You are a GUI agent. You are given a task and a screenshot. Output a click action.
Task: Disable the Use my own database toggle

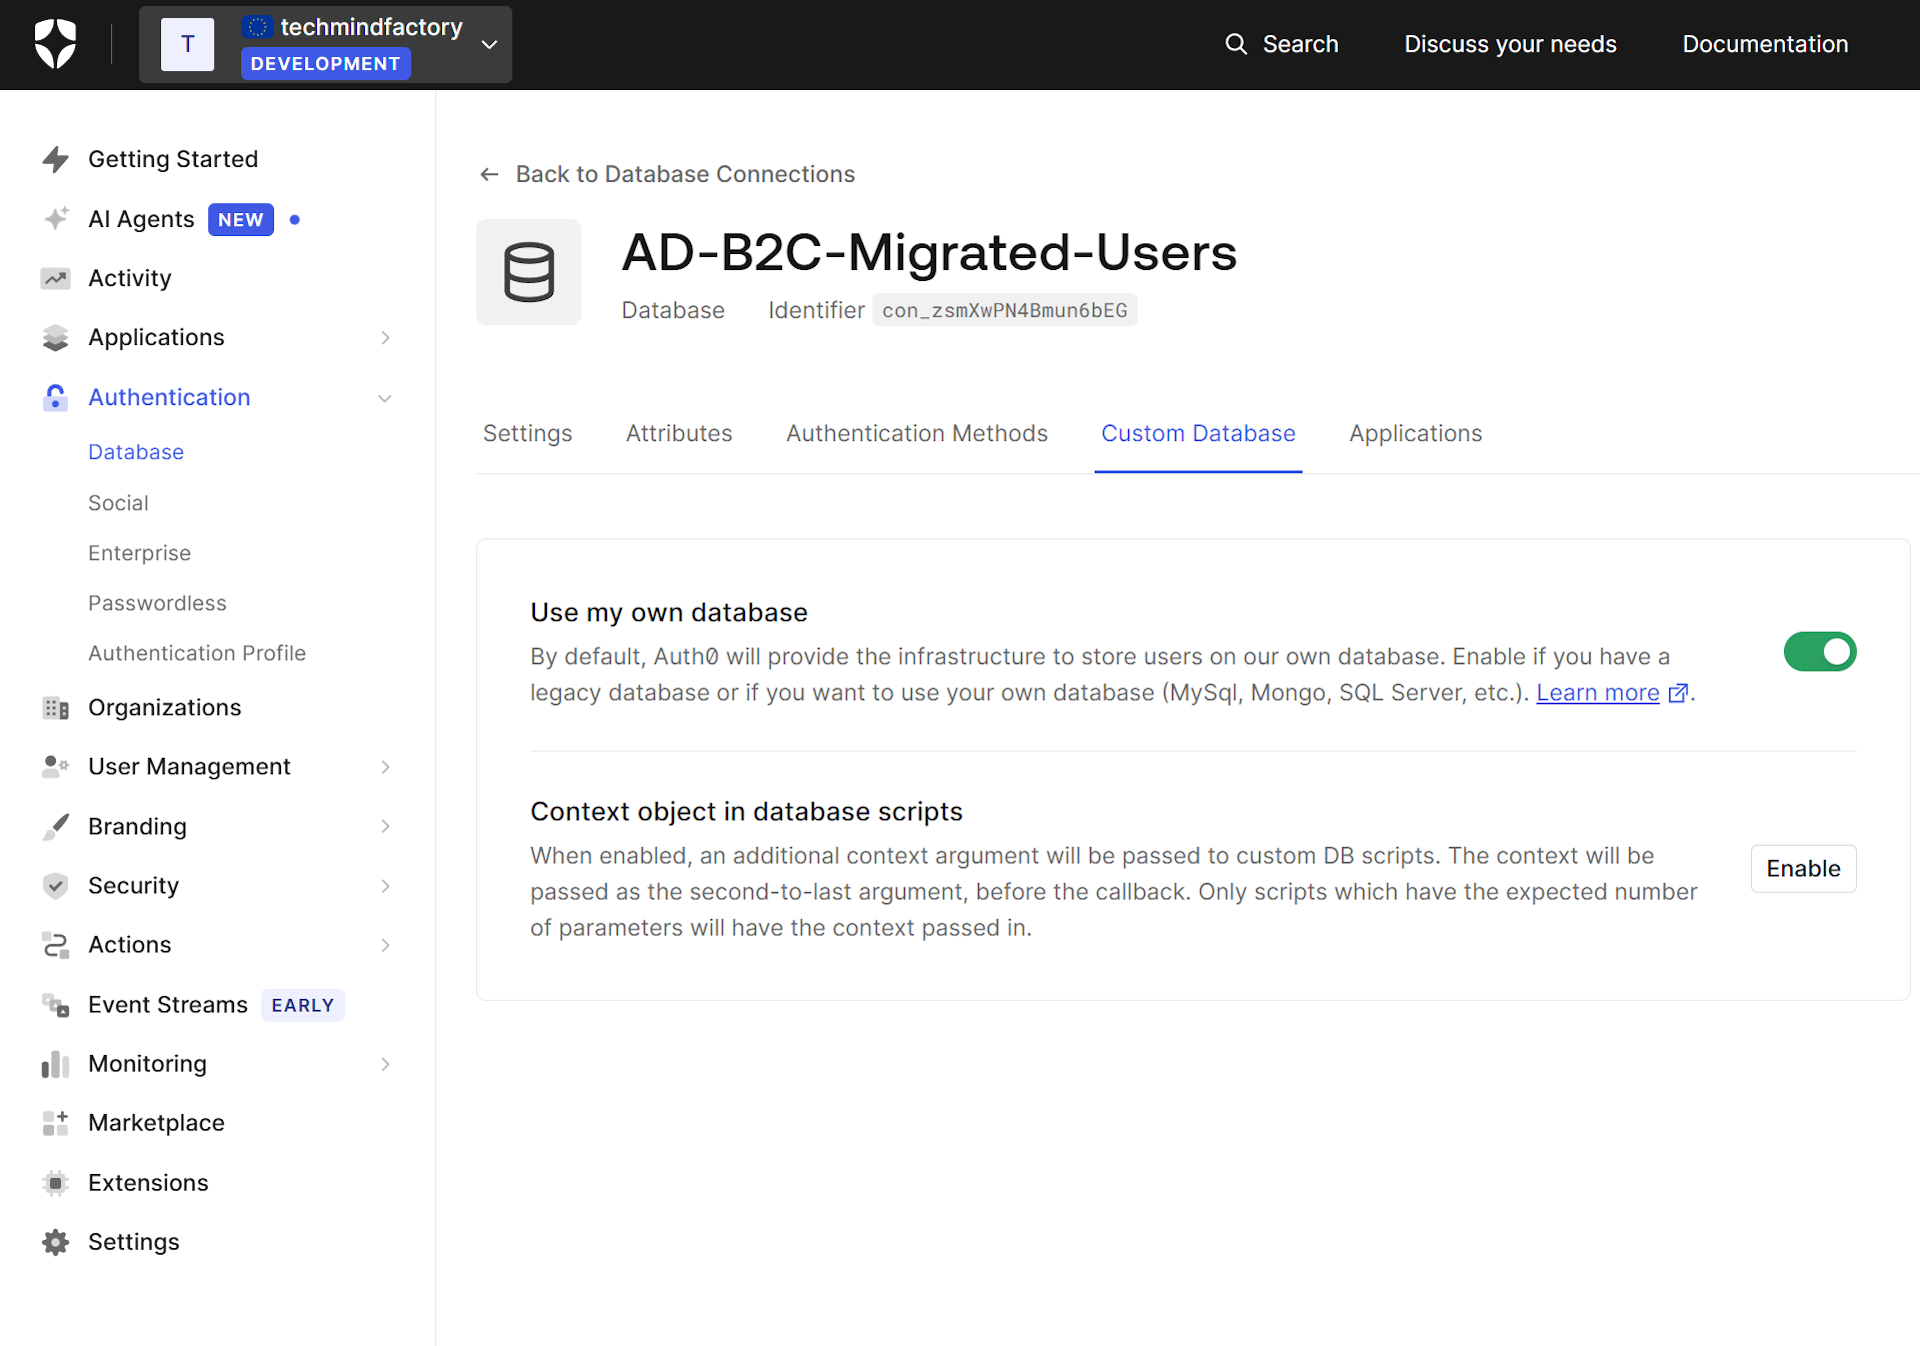pos(1819,652)
